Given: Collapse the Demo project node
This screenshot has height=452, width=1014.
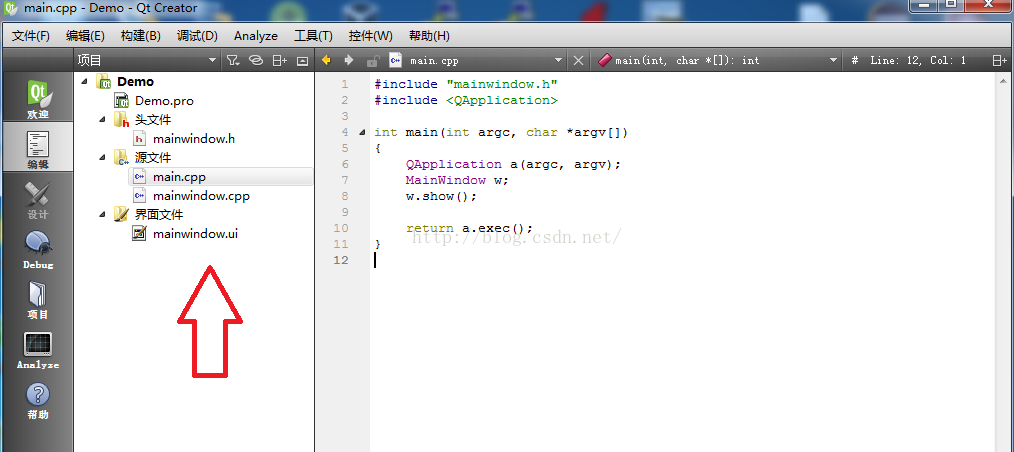Looking at the screenshot, I should coord(85,81).
